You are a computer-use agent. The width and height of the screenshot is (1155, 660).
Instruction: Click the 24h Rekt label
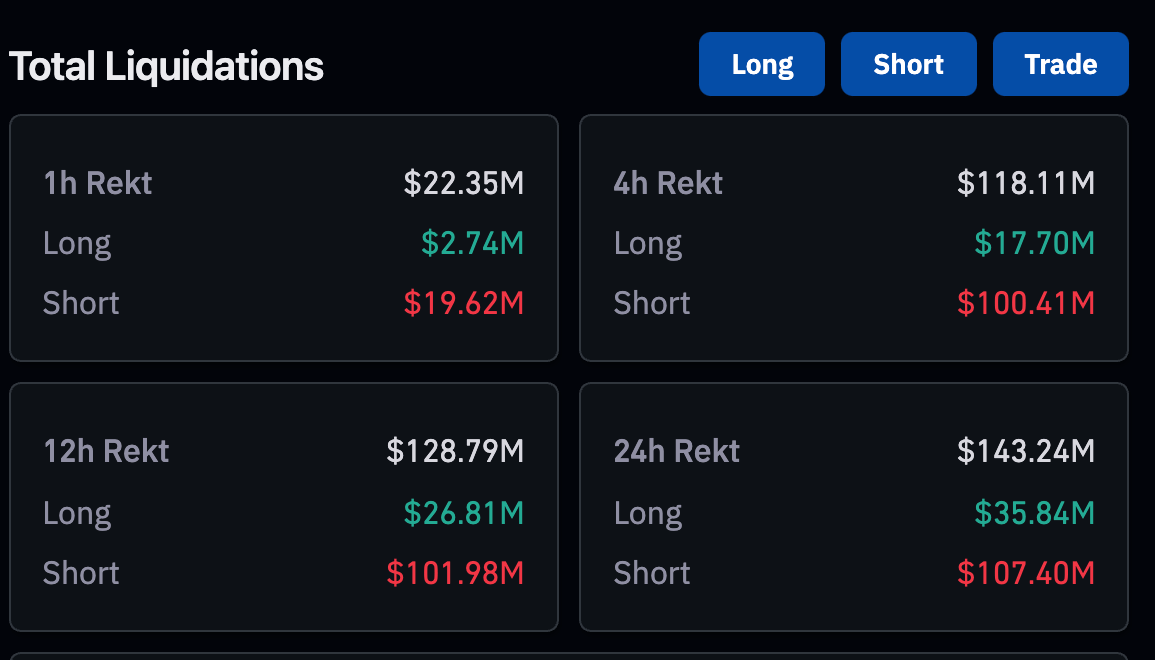point(677,451)
